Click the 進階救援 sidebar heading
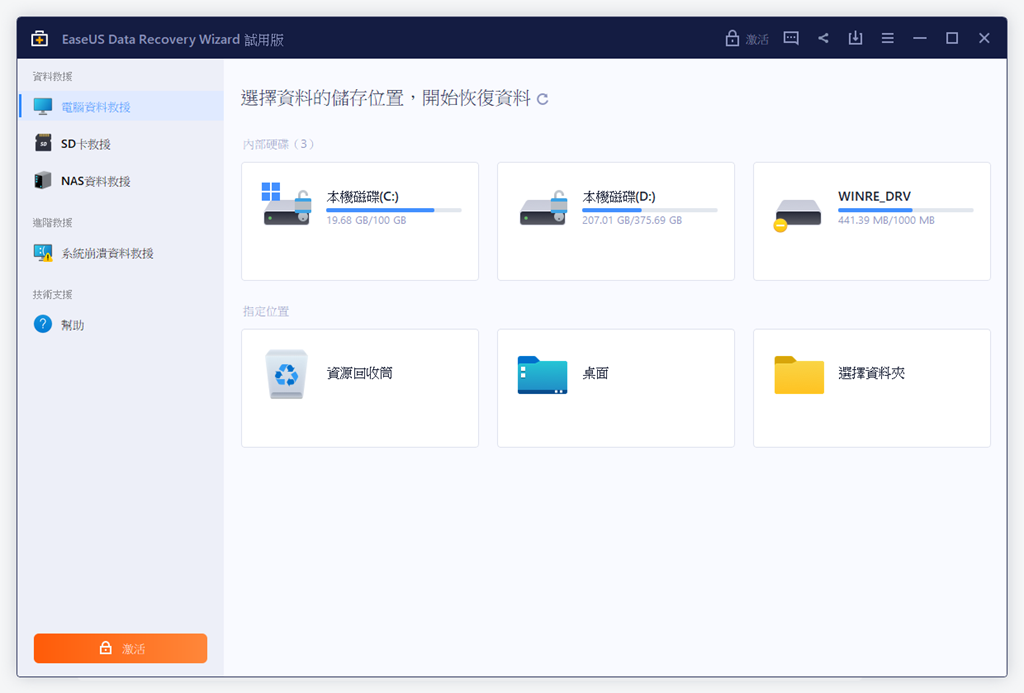 coord(52,223)
